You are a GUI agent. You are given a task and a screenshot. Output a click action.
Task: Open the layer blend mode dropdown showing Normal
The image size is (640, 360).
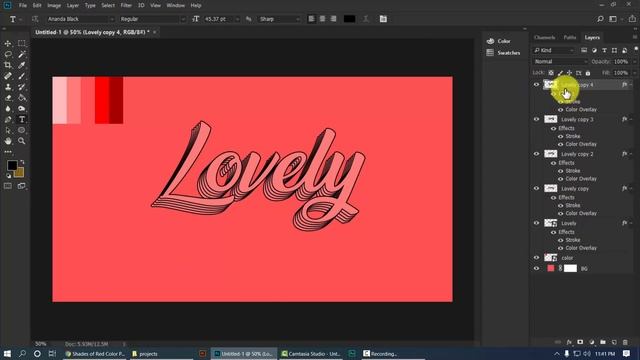(x=560, y=62)
